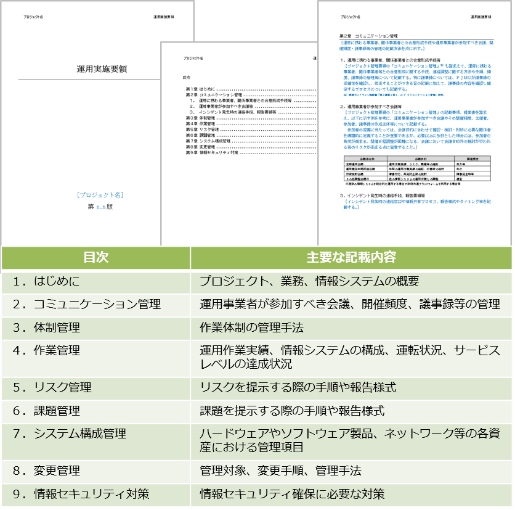
Task: Click the description starting '運用事業者が参加すべき会議'
Action: [350, 304]
